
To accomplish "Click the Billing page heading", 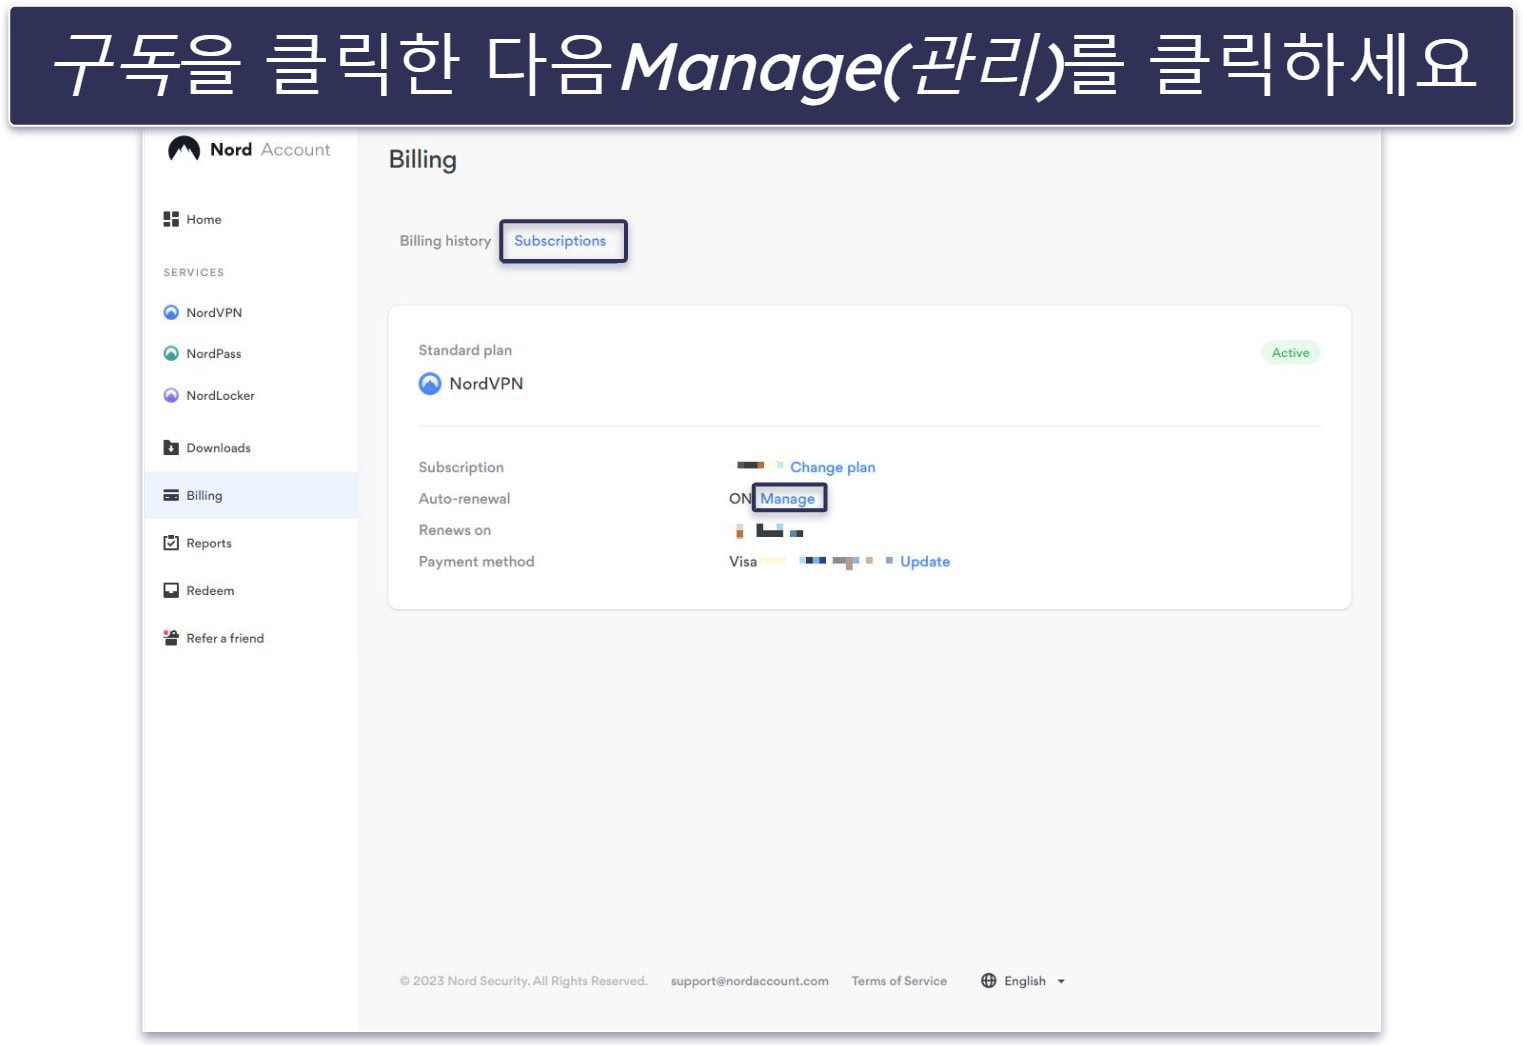I will pos(422,160).
